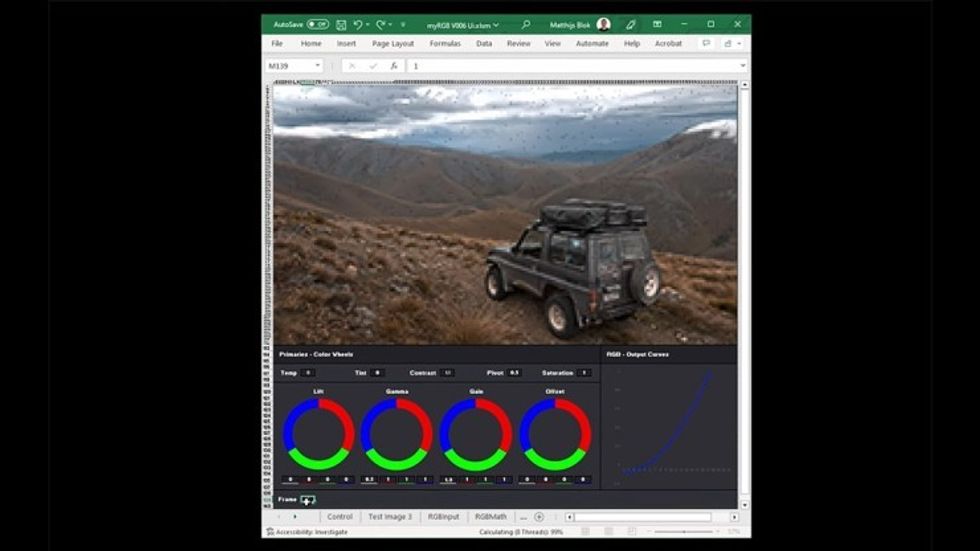Open the Share dropdown arrow
Image resolution: width=980 pixels, height=551 pixels.
[x=739, y=44]
